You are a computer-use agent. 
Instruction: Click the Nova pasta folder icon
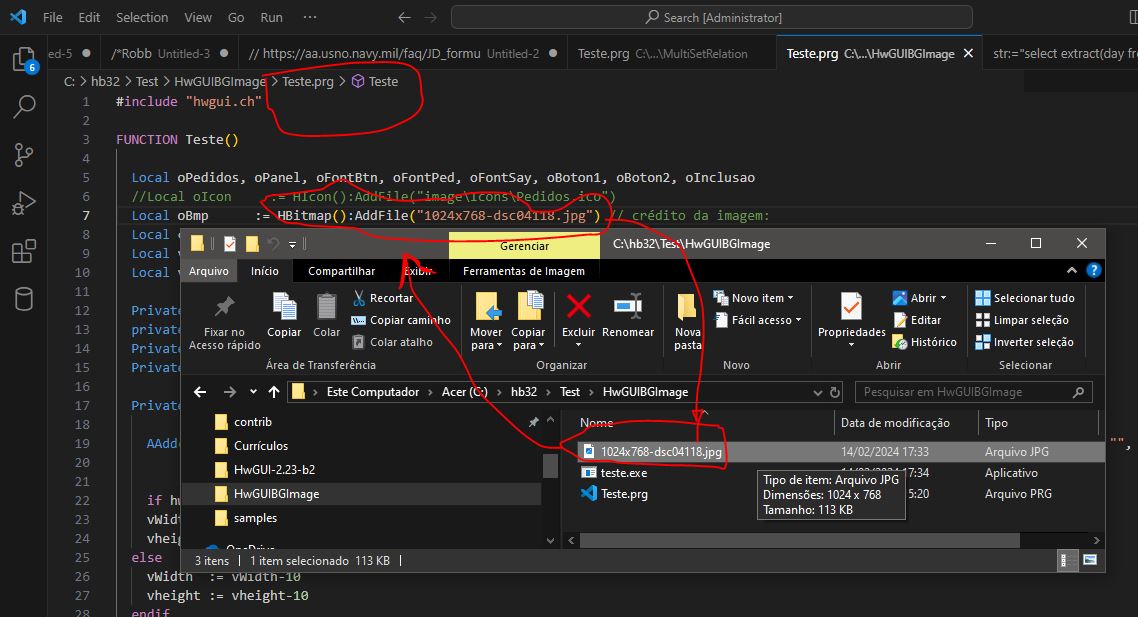pos(688,306)
